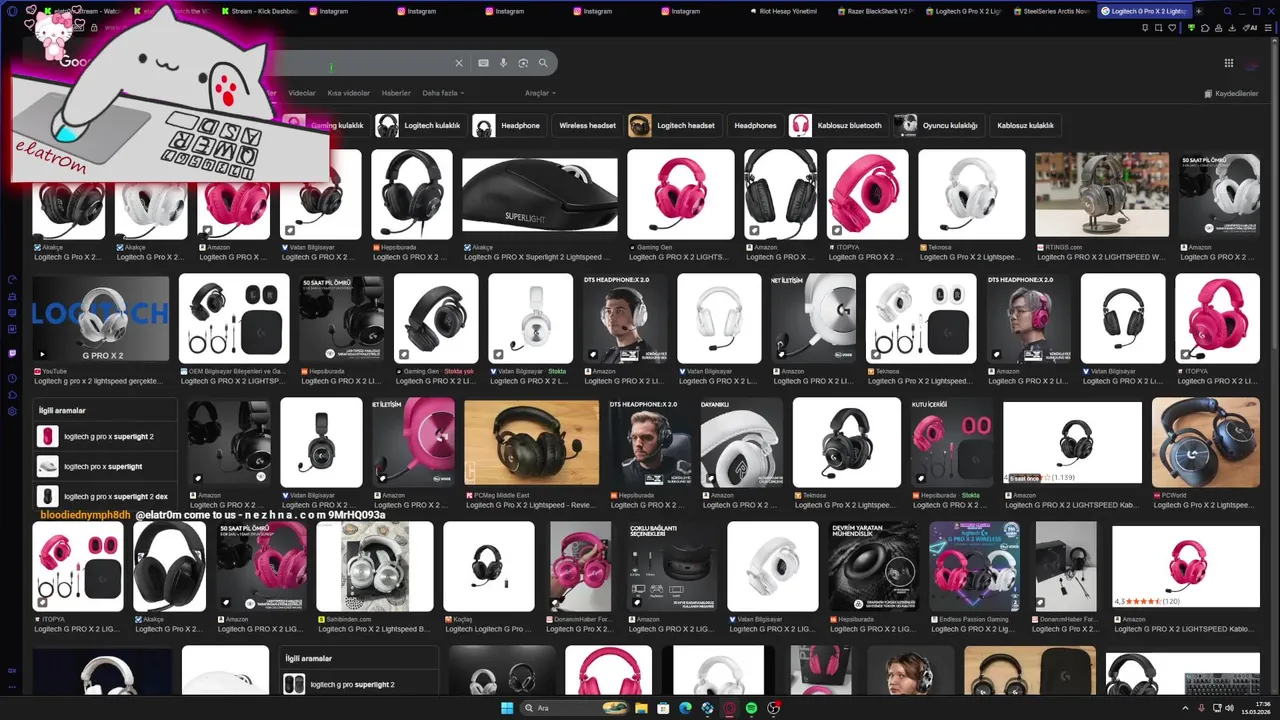Filter by the Kablosuz kulaklık chip
This screenshot has width=1280, height=720.
[x=1025, y=125]
